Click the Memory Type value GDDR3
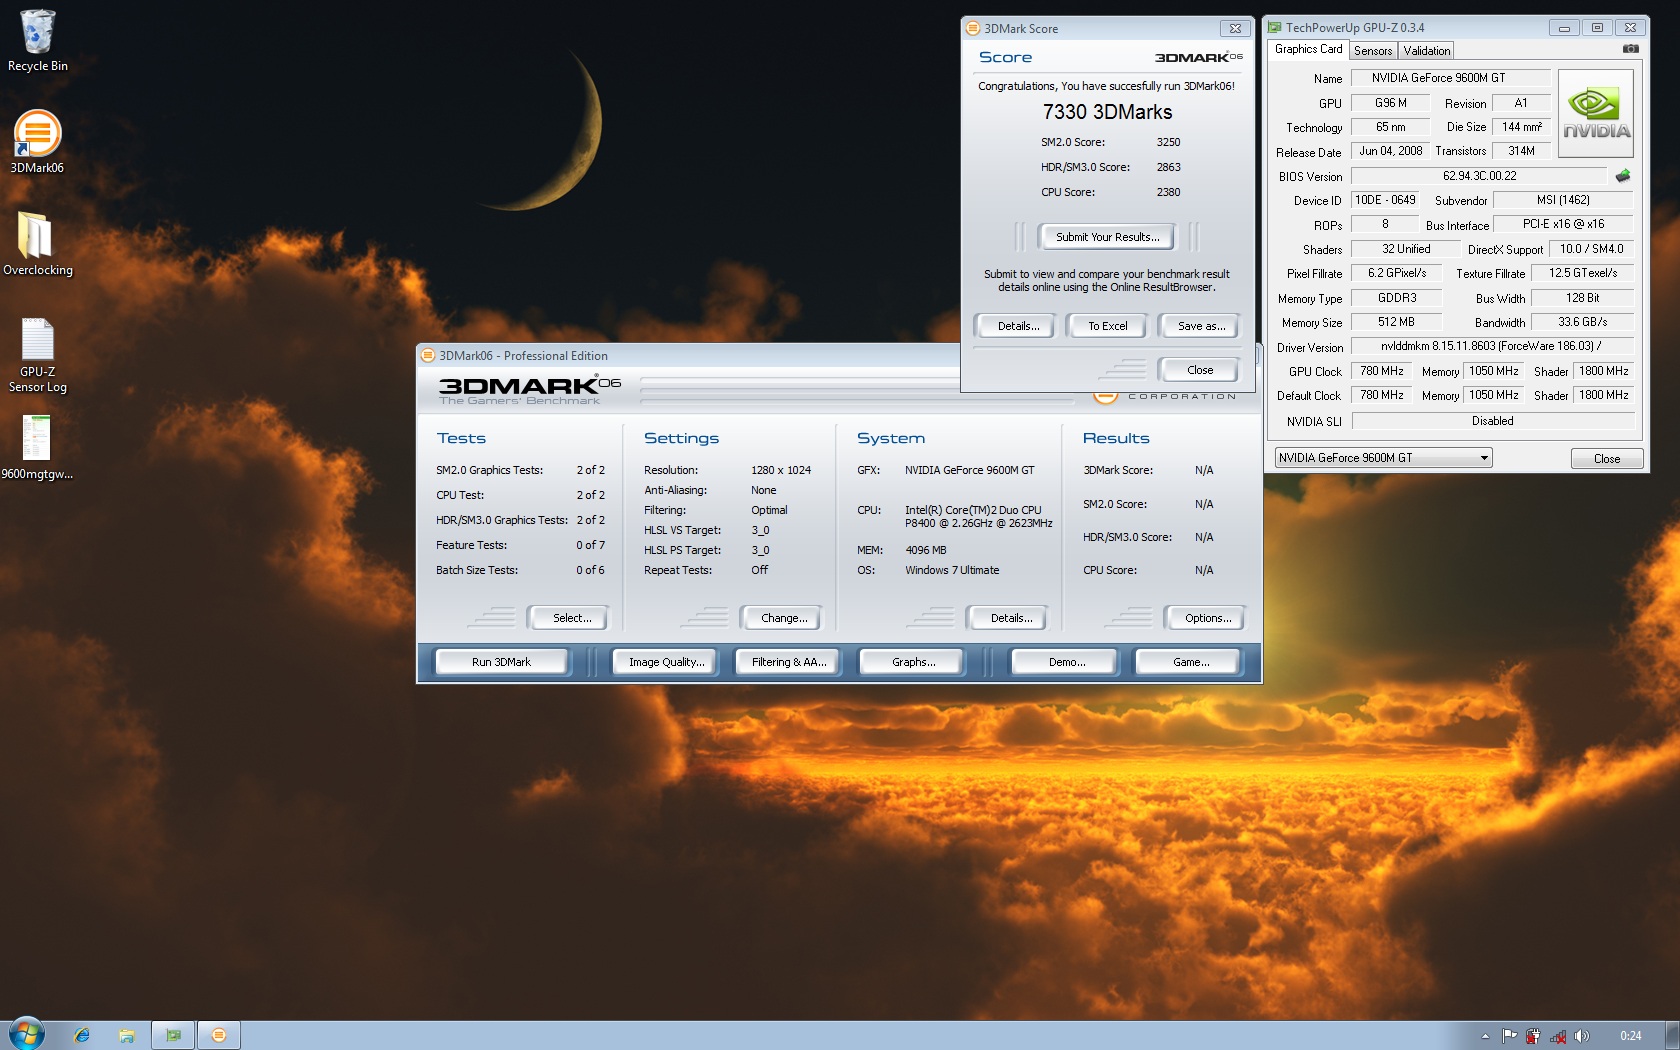 (x=1396, y=298)
